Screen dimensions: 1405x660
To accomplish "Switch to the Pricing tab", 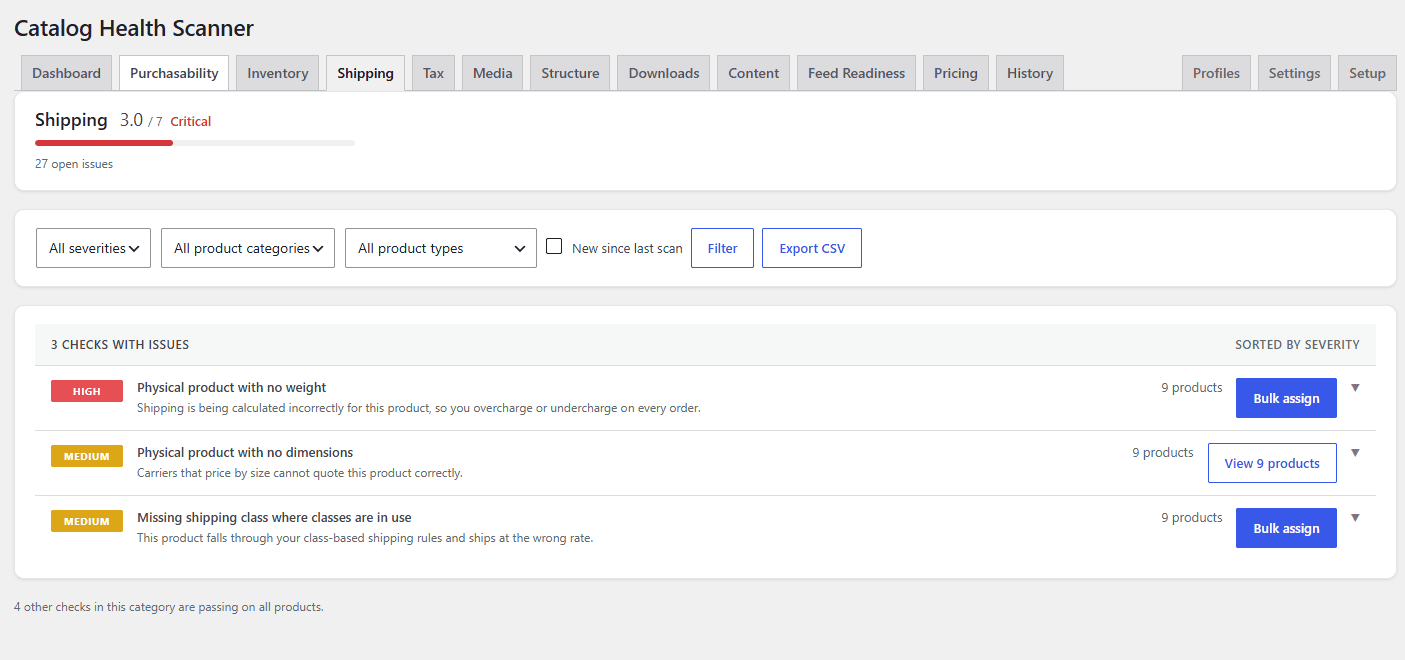I will (x=956, y=73).
